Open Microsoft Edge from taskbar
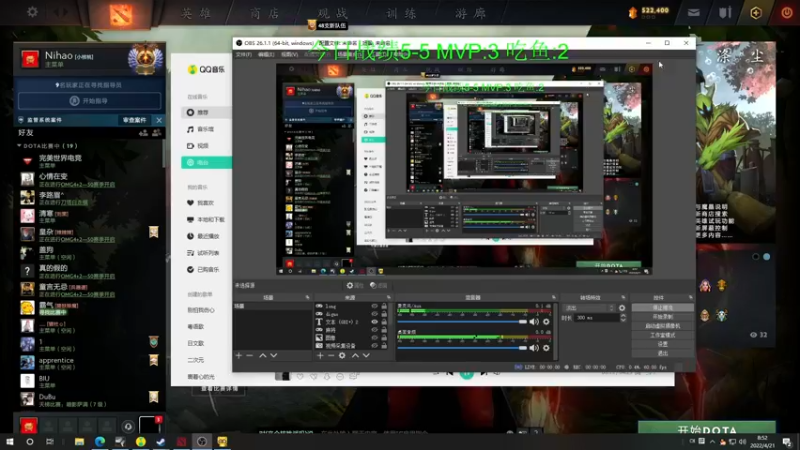This screenshot has width=800, height=450. [99, 441]
